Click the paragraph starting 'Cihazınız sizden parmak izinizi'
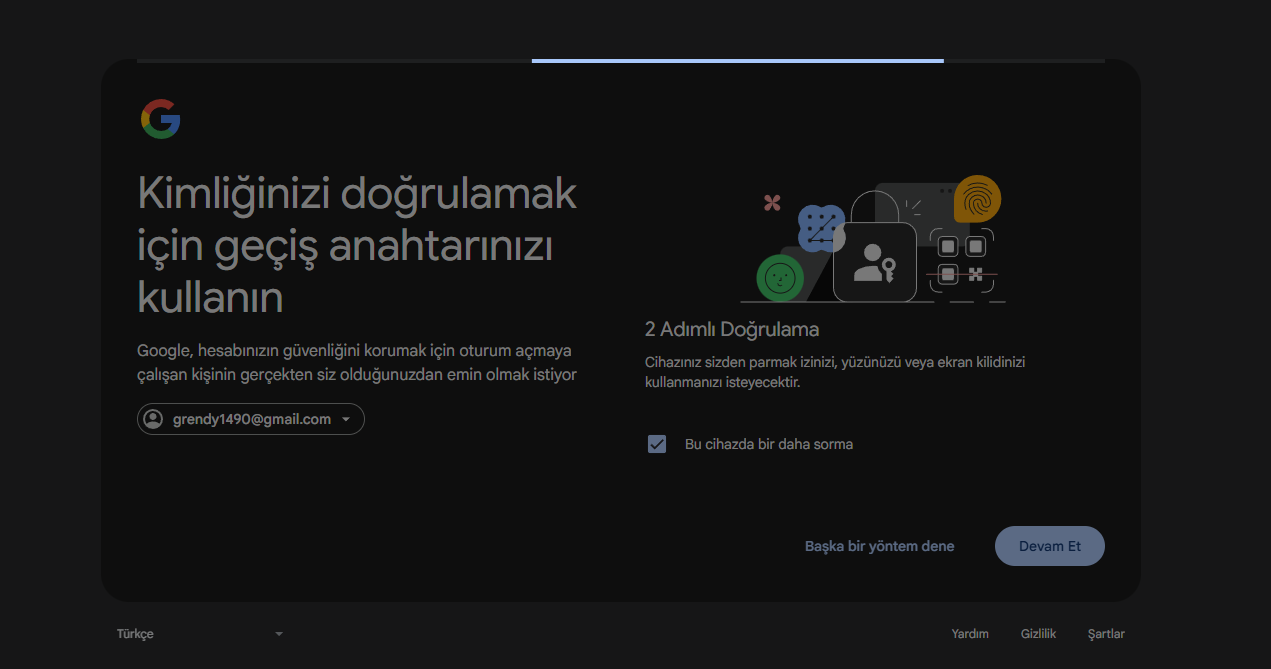The width and height of the screenshot is (1271, 669). (x=835, y=372)
